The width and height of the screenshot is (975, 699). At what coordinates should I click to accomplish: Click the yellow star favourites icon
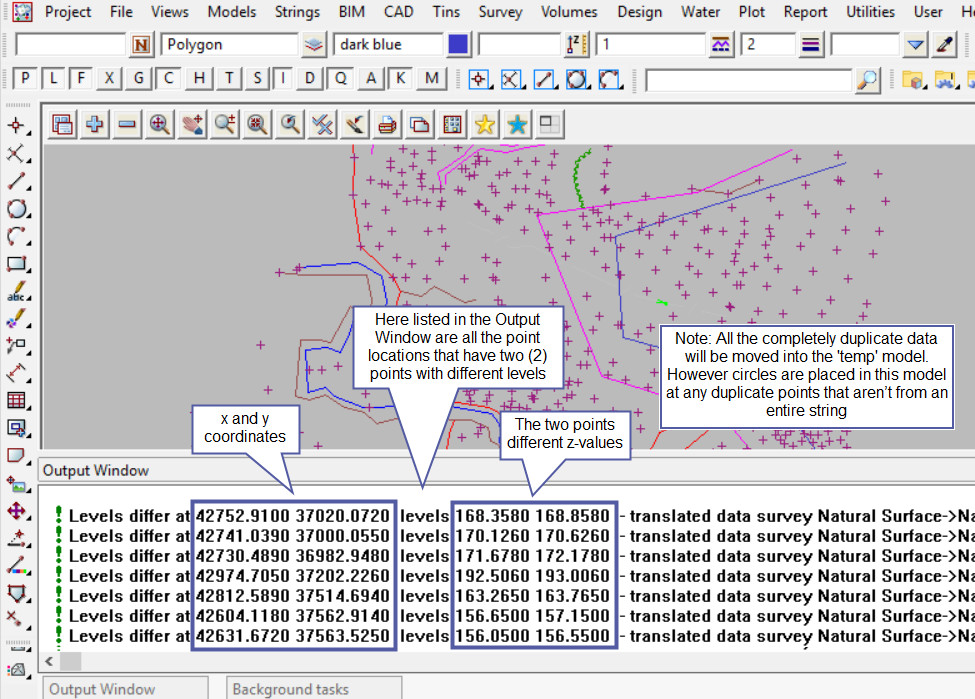point(485,124)
